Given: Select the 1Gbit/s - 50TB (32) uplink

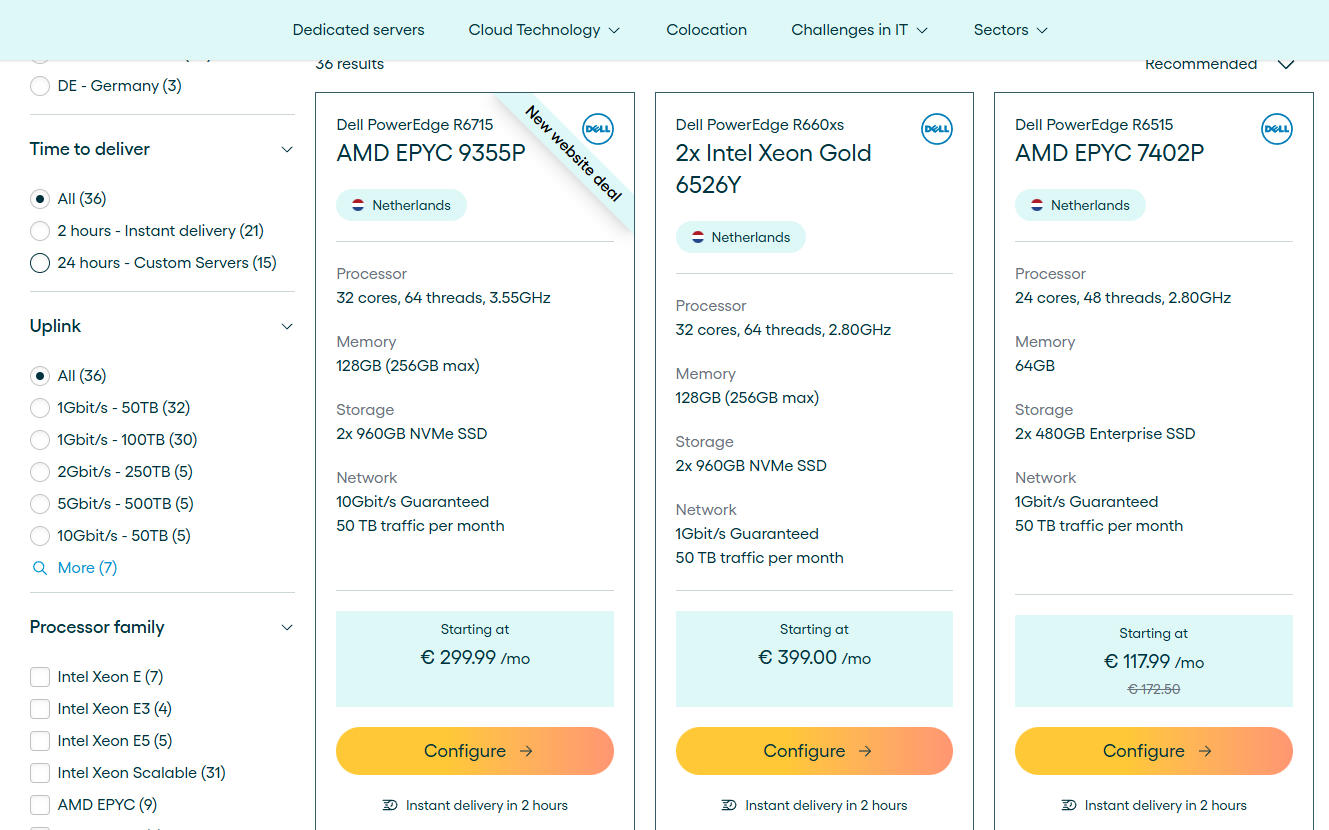Looking at the screenshot, I should 40,408.
